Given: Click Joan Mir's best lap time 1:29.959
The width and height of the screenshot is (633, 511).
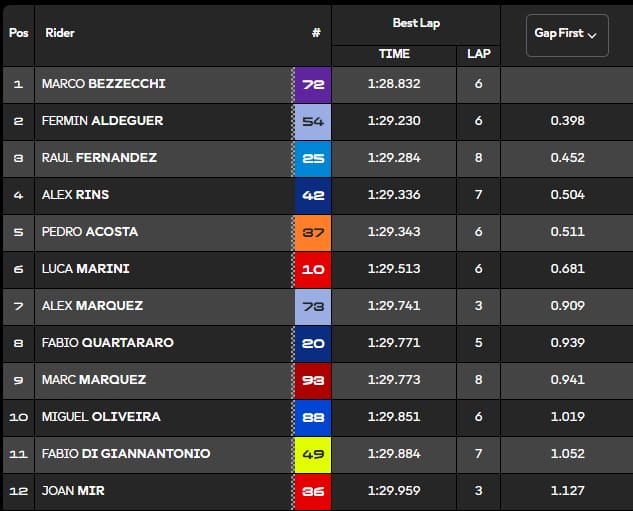Looking at the screenshot, I should [x=394, y=491].
